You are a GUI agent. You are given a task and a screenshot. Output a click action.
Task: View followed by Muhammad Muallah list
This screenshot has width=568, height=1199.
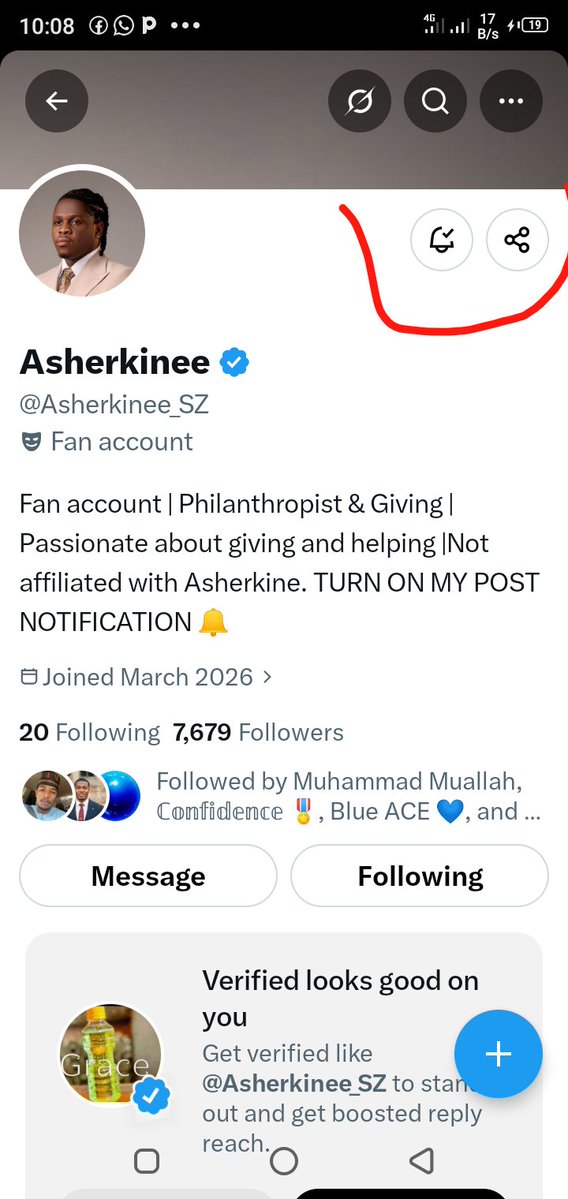(x=280, y=796)
